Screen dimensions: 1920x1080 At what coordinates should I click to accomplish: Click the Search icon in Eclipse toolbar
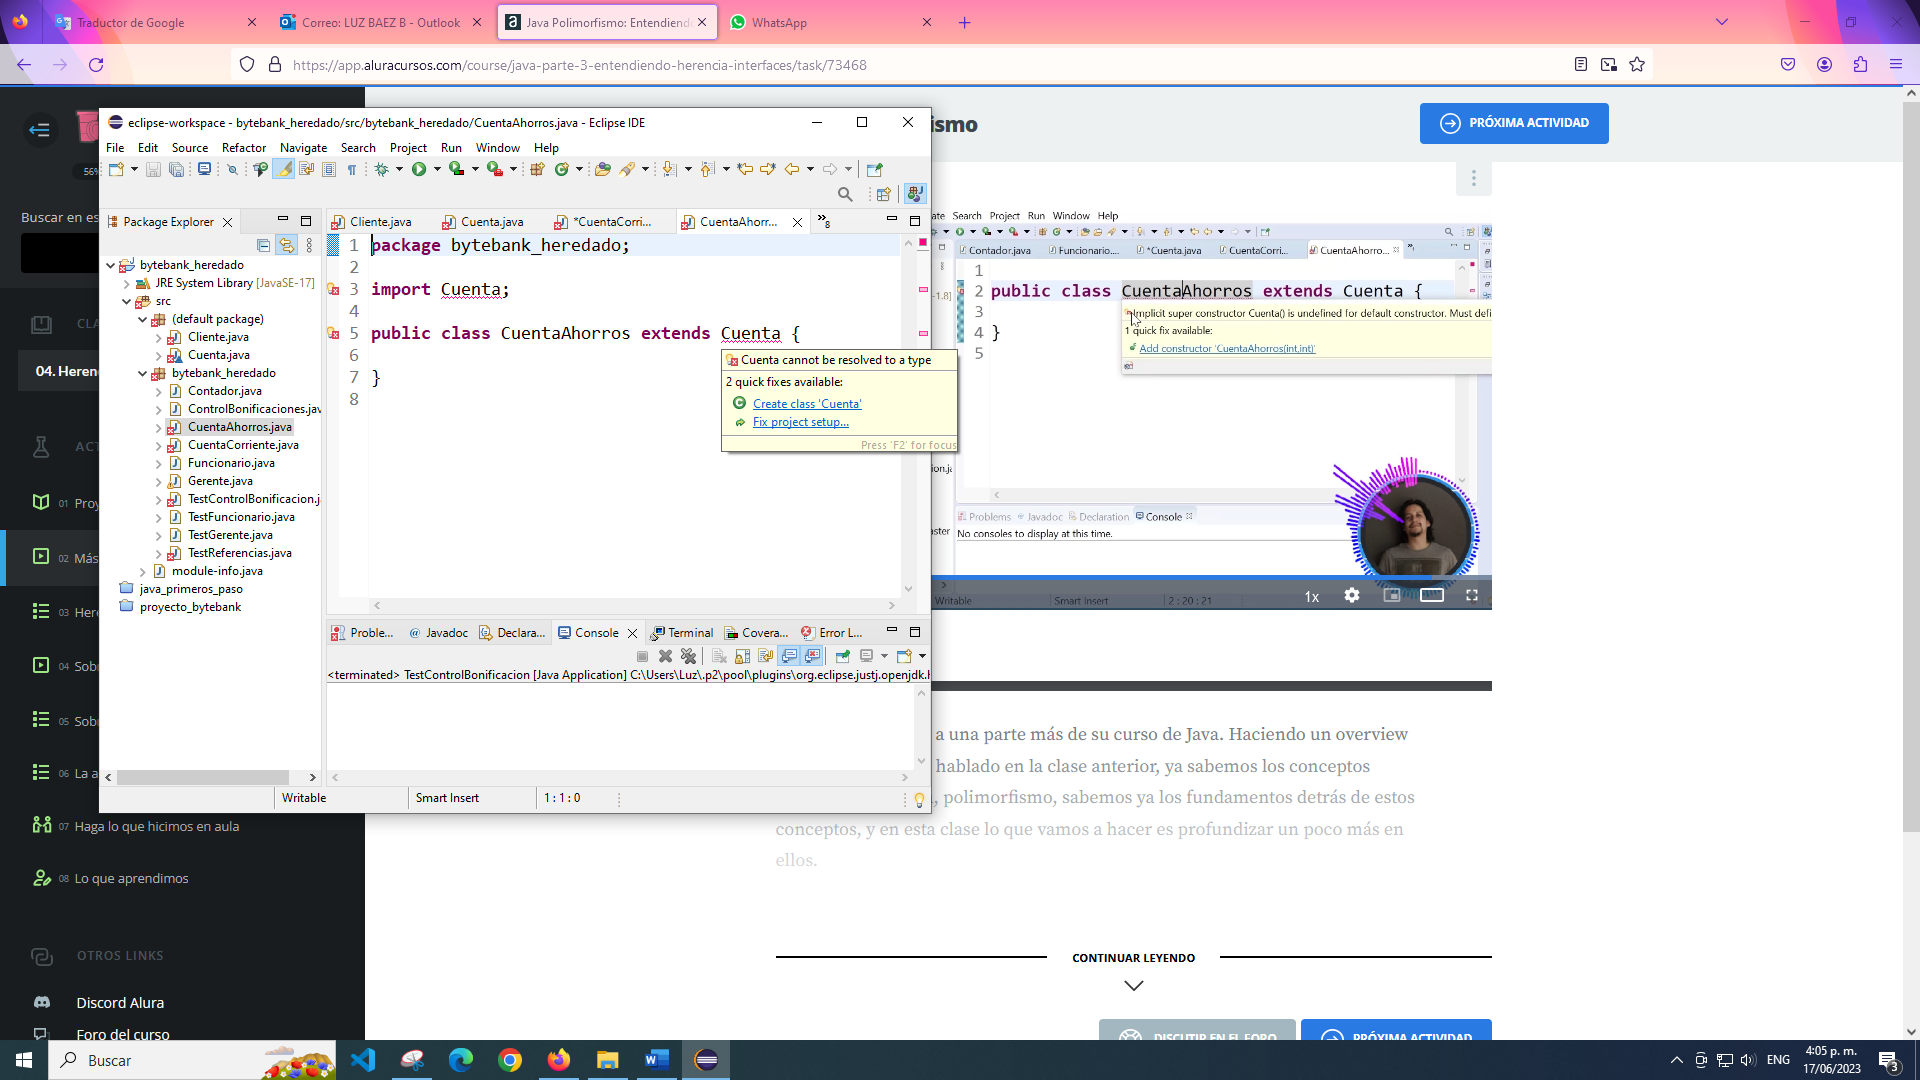pos(847,194)
